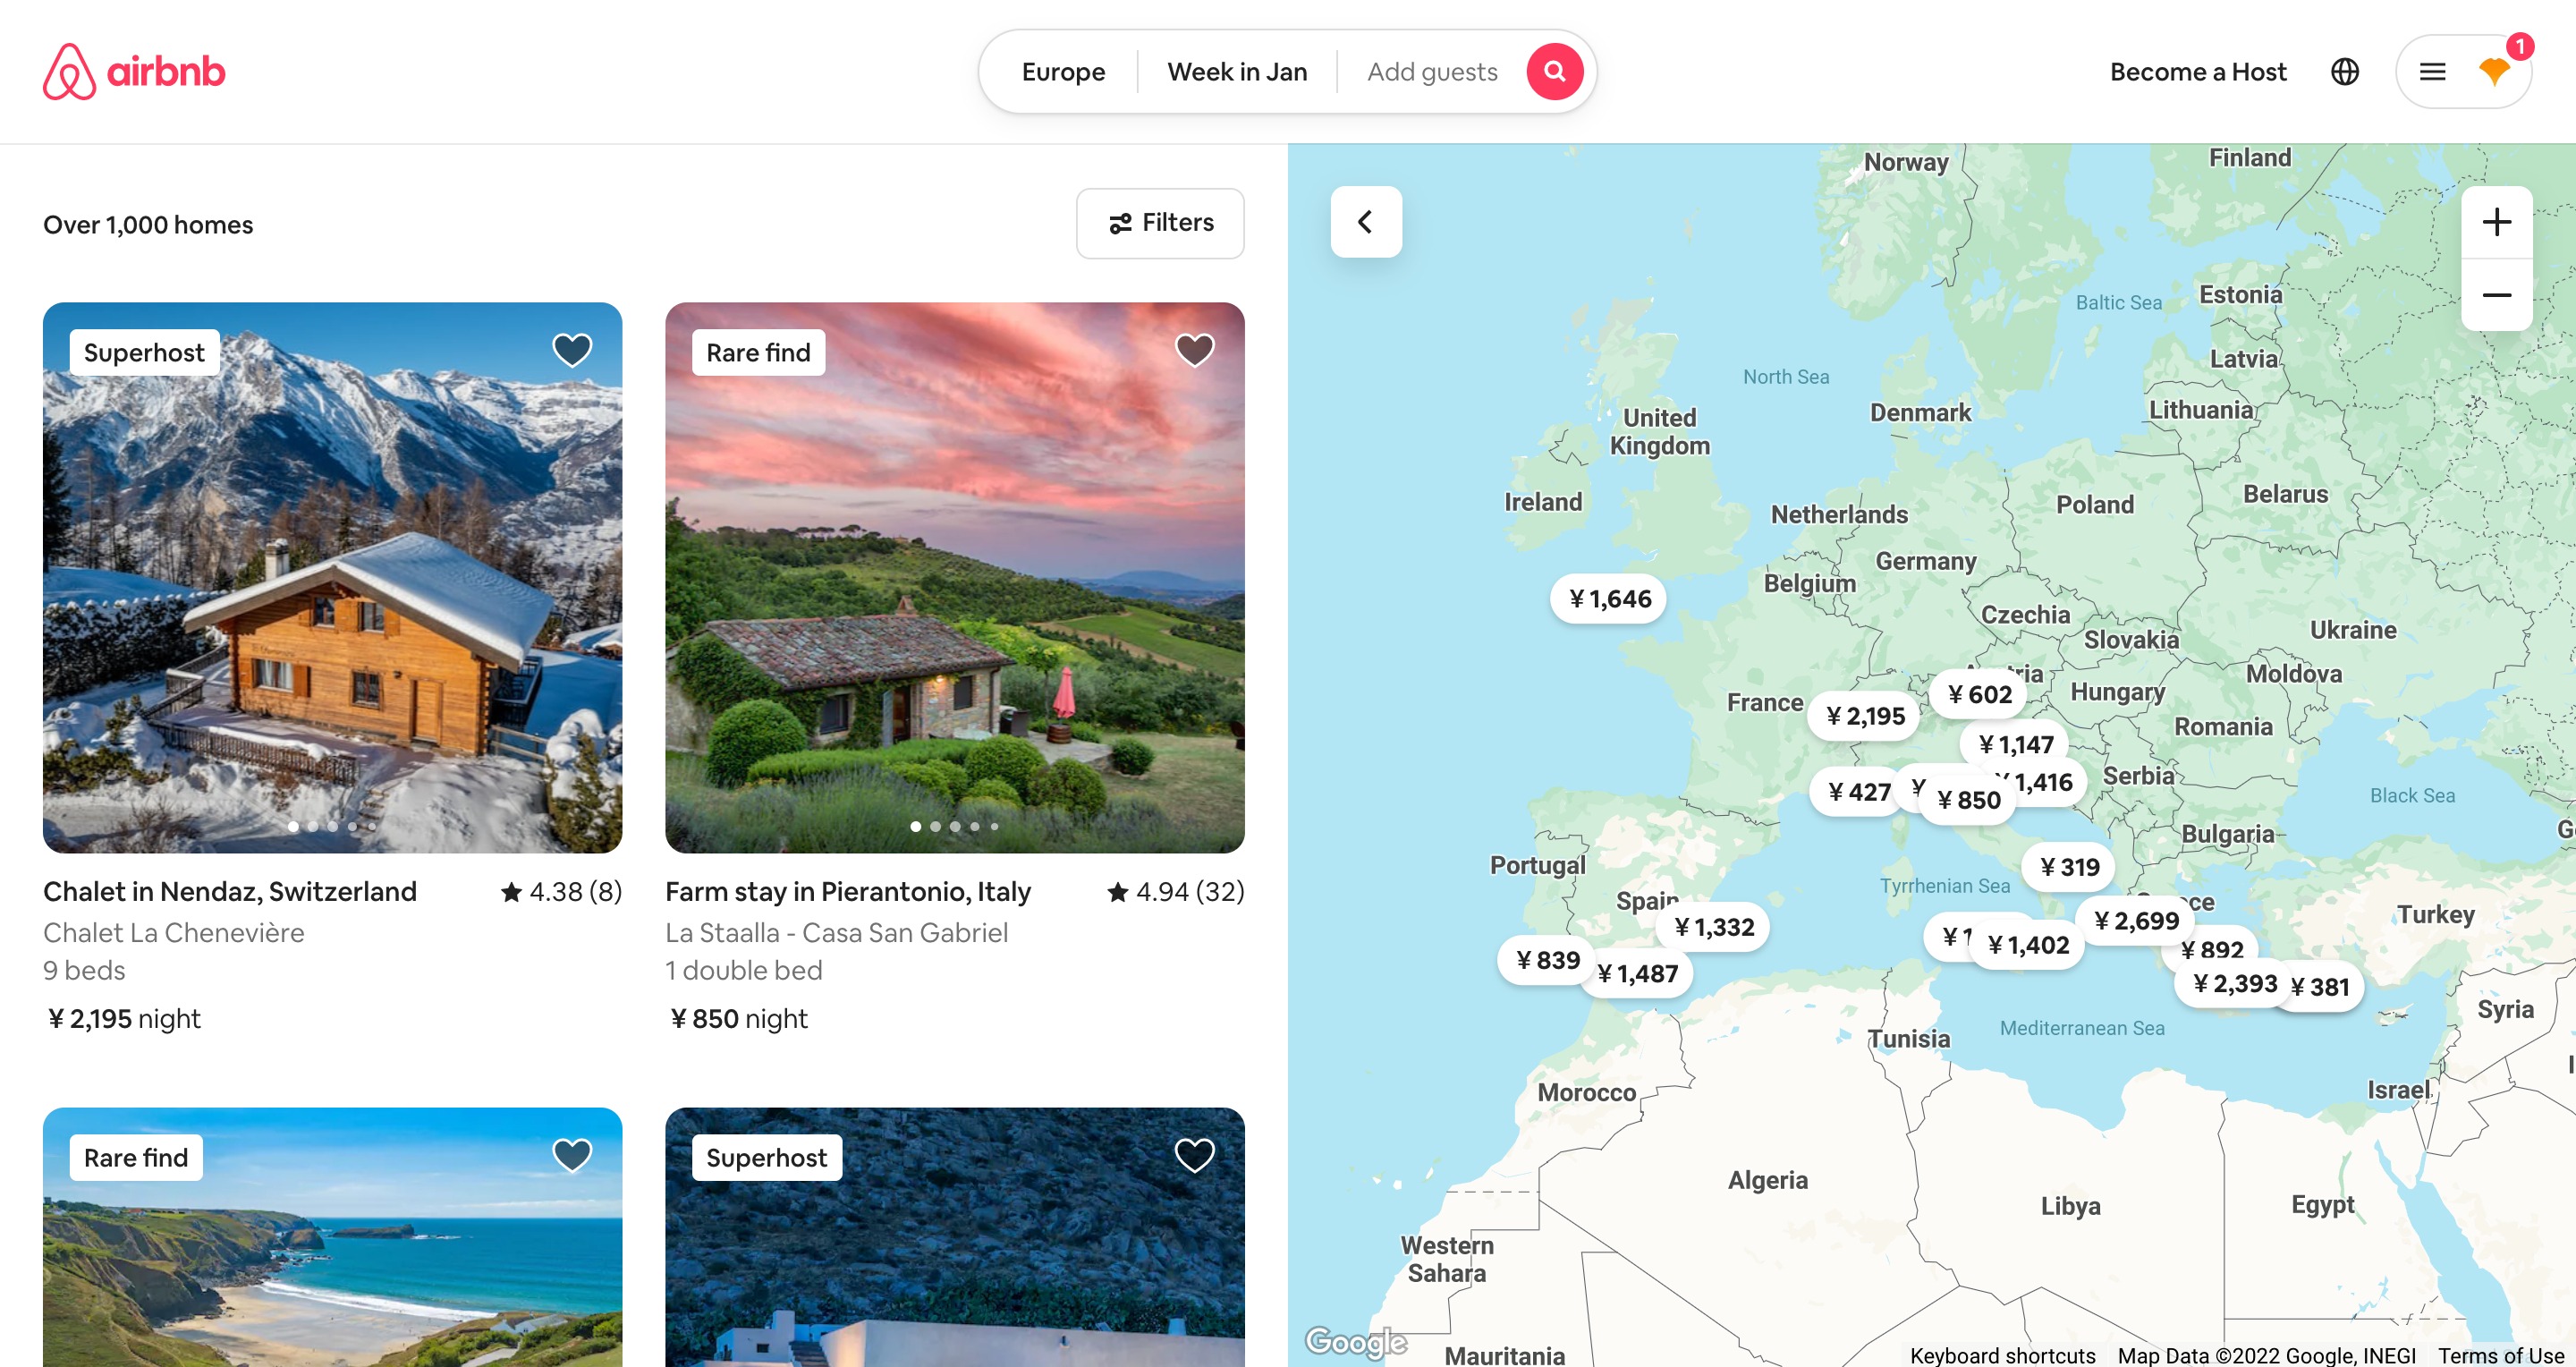Screen dimensions: 2576x1367
Task: Click the ¥850 night price text
Action: click(x=738, y=1018)
